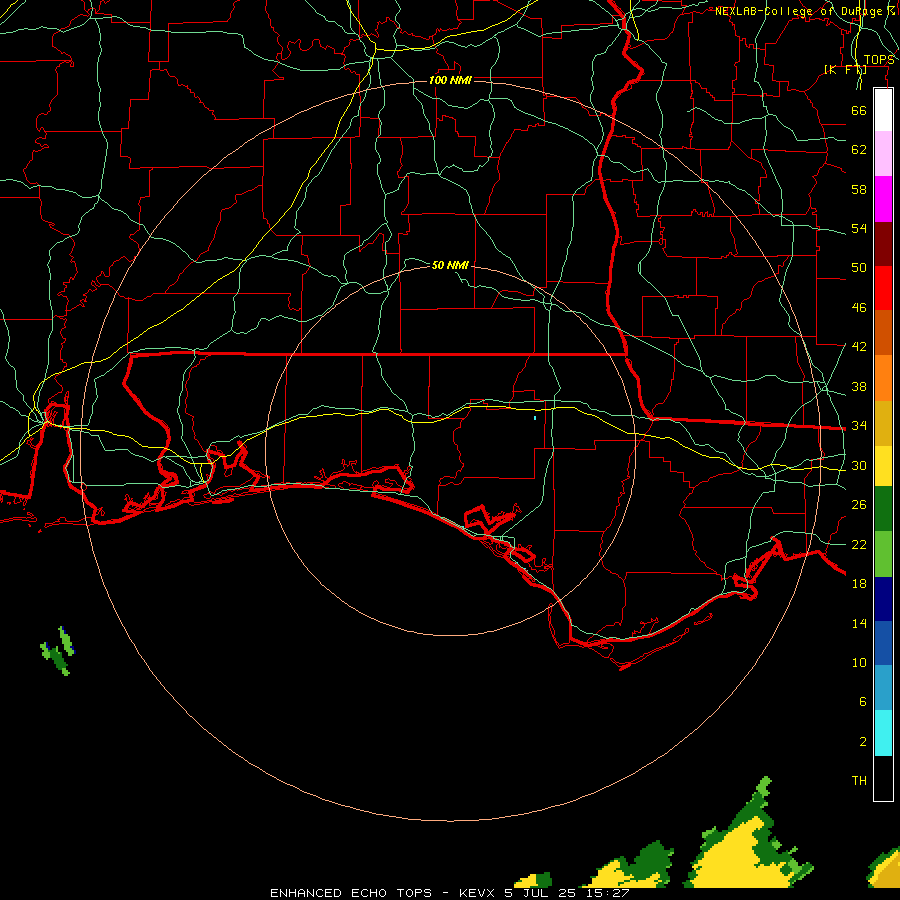Click the green echo cluster over the Gulf

point(57,652)
